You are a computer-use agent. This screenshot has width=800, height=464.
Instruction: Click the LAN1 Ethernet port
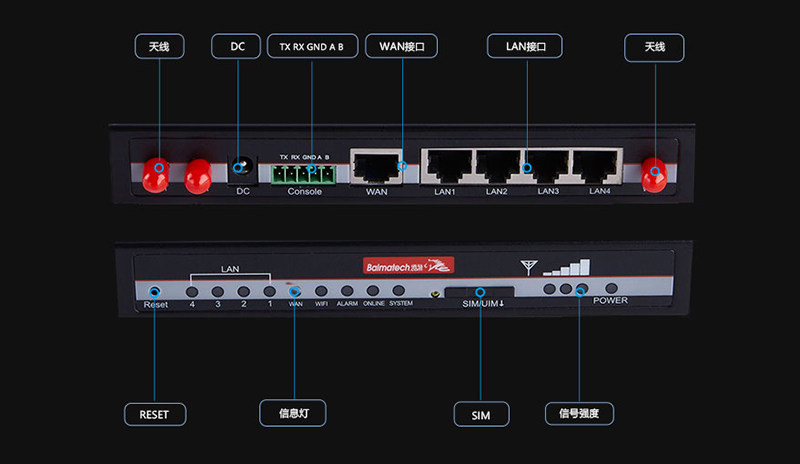pyautogui.click(x=449, y=166)
